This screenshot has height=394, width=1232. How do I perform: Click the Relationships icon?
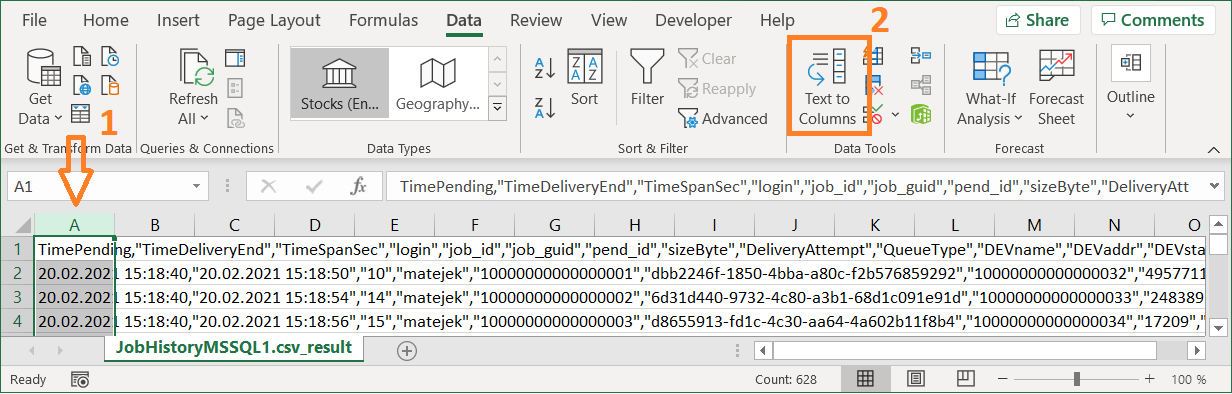point(921,84)
